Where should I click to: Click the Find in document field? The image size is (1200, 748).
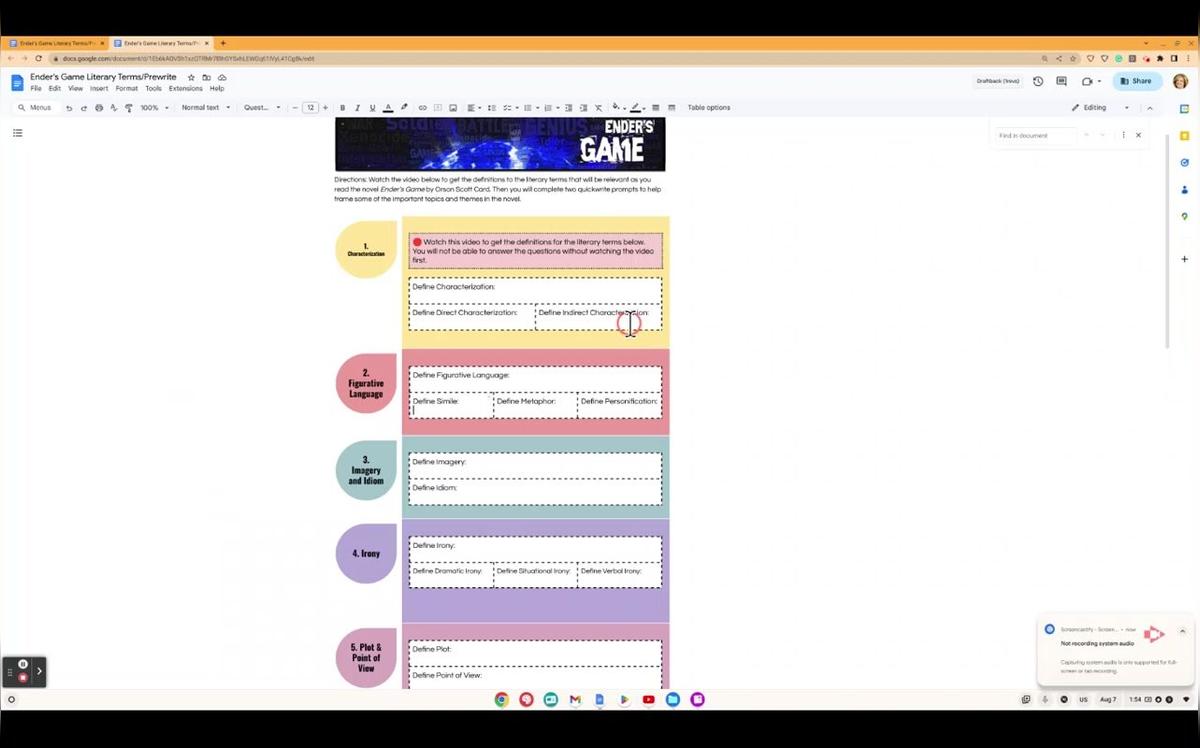pyautogui.click(x=1036, y=135)
